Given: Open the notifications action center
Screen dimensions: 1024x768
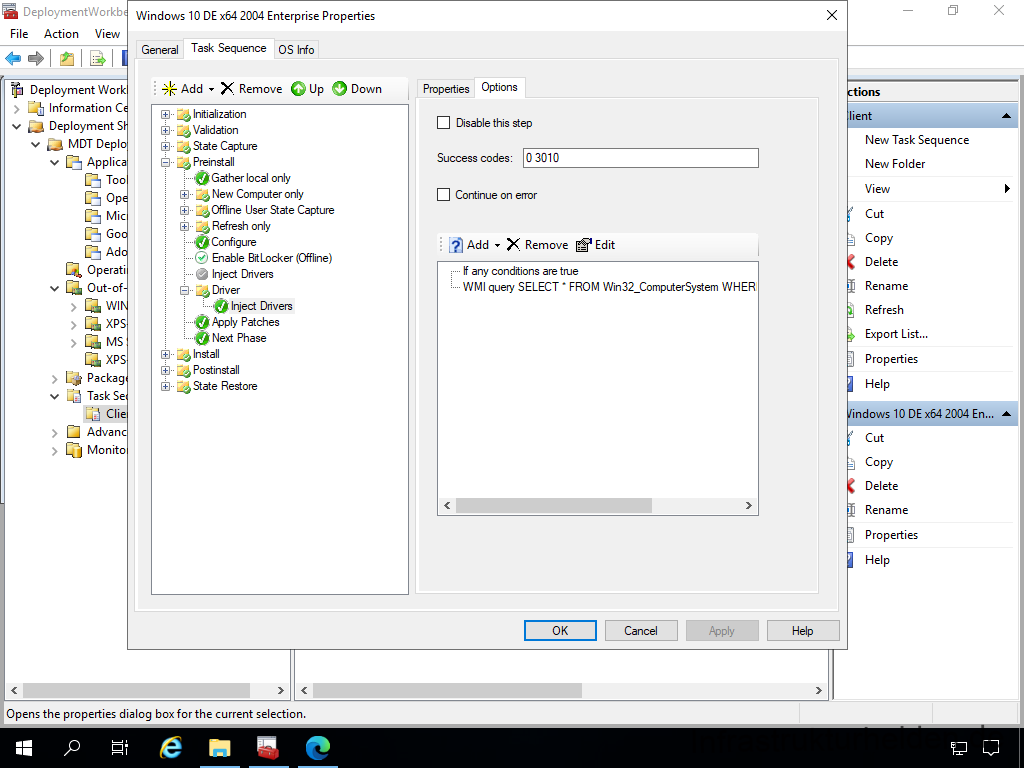Looking at the screenshot, I should [x=991, y=748].
